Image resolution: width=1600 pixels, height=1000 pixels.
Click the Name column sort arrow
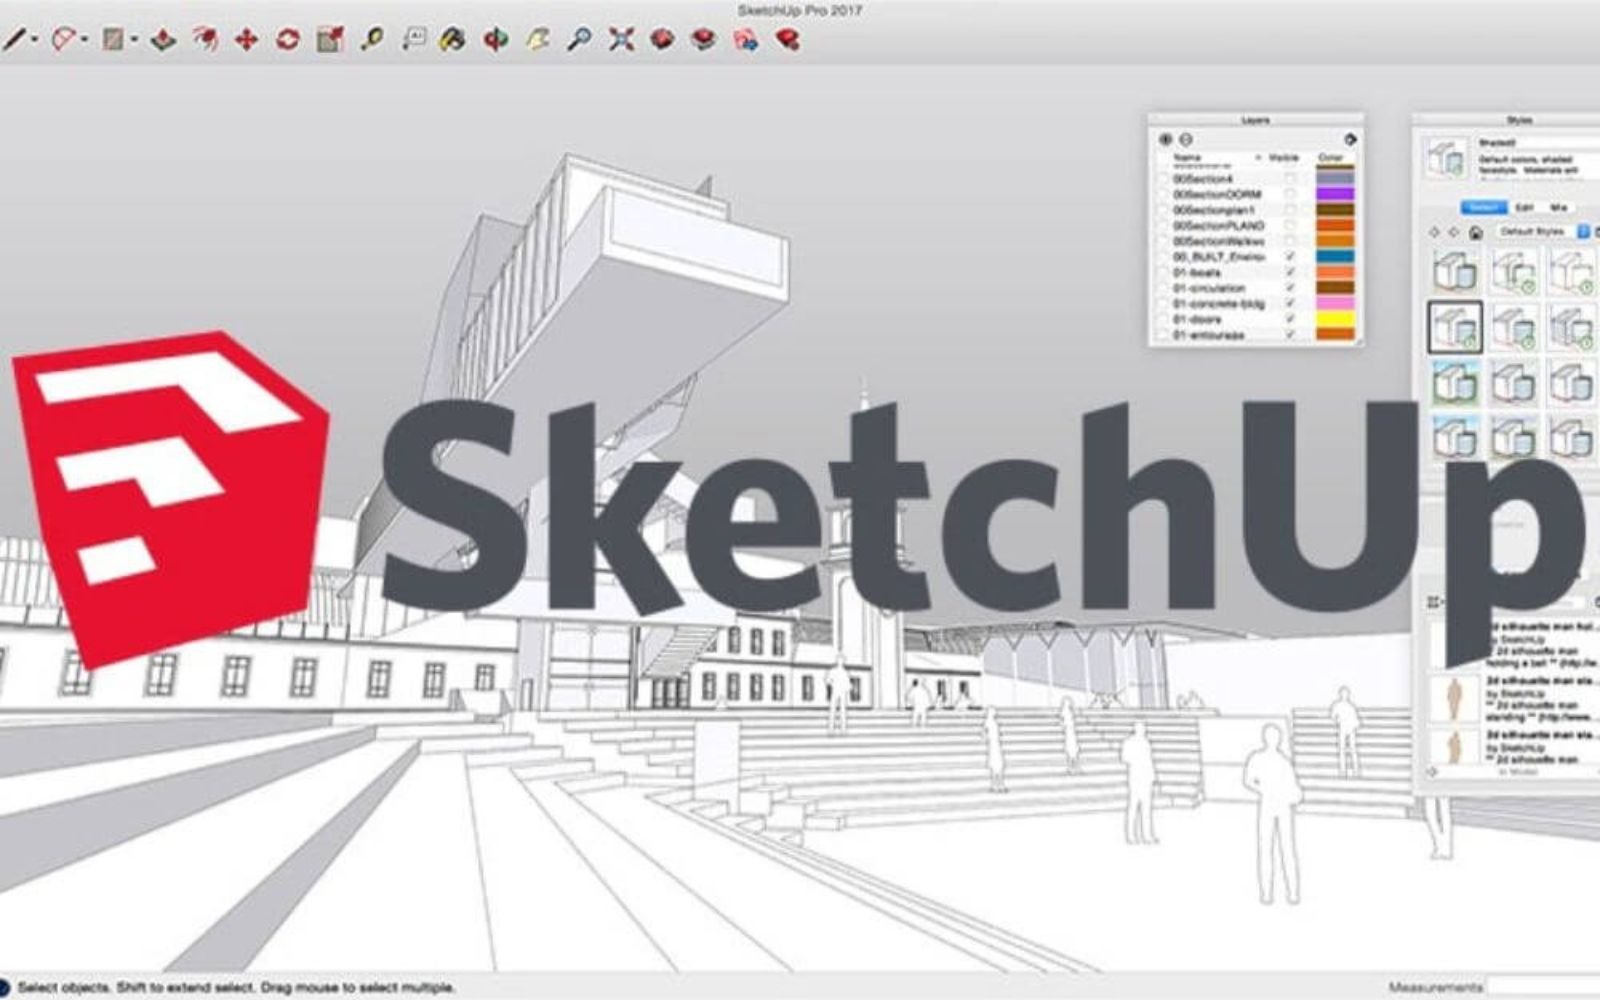(x=1259, y=158)
